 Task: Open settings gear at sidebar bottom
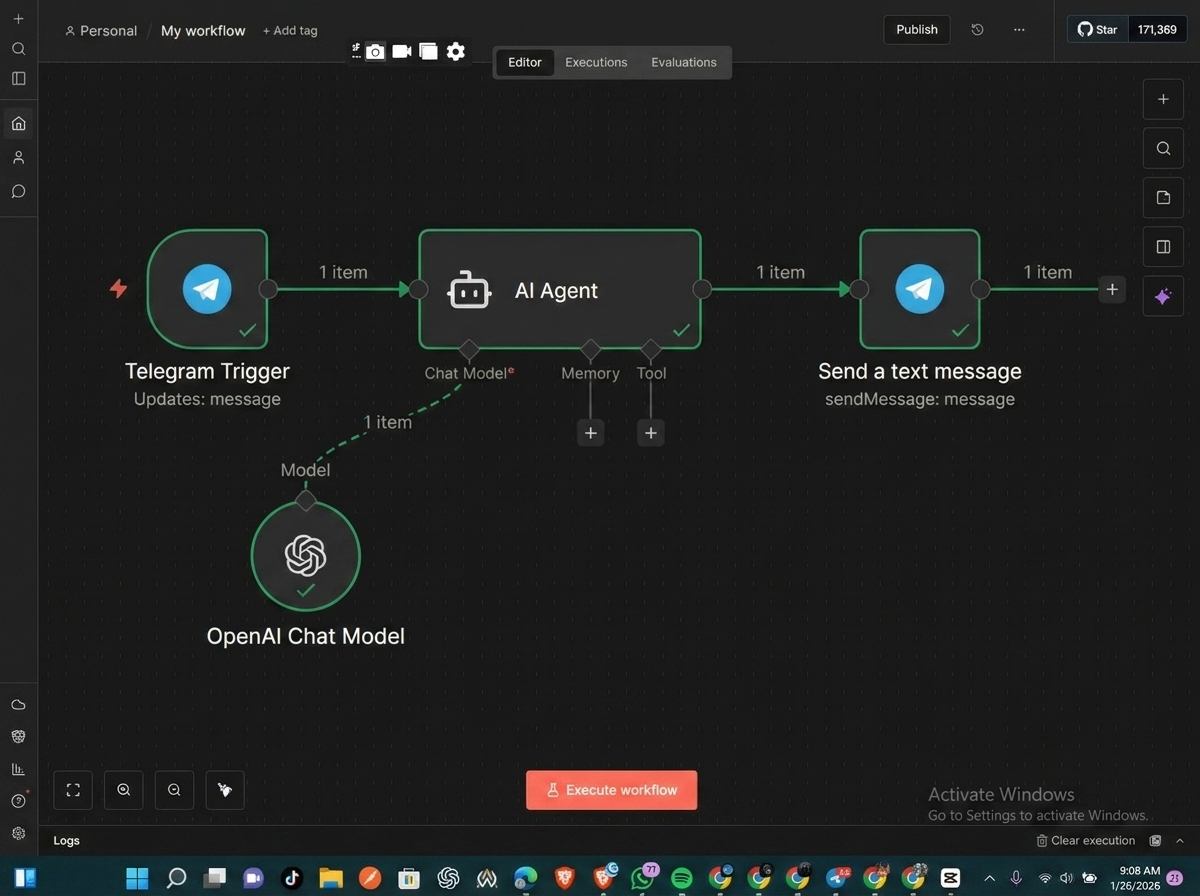point(18,833)
